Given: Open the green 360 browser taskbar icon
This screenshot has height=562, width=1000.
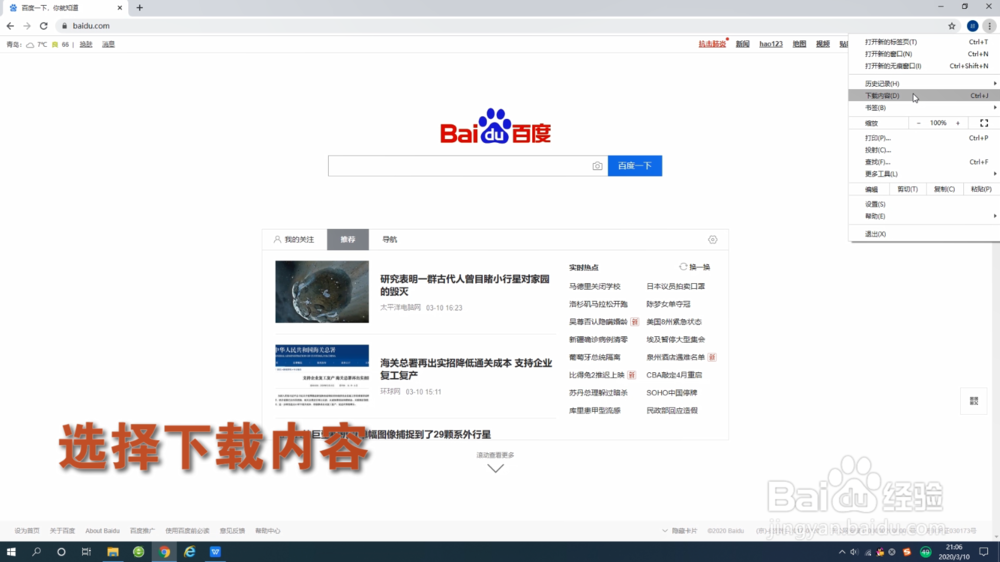Looking at the screenshot, I should pyautogui.click(x=138, y=552).
